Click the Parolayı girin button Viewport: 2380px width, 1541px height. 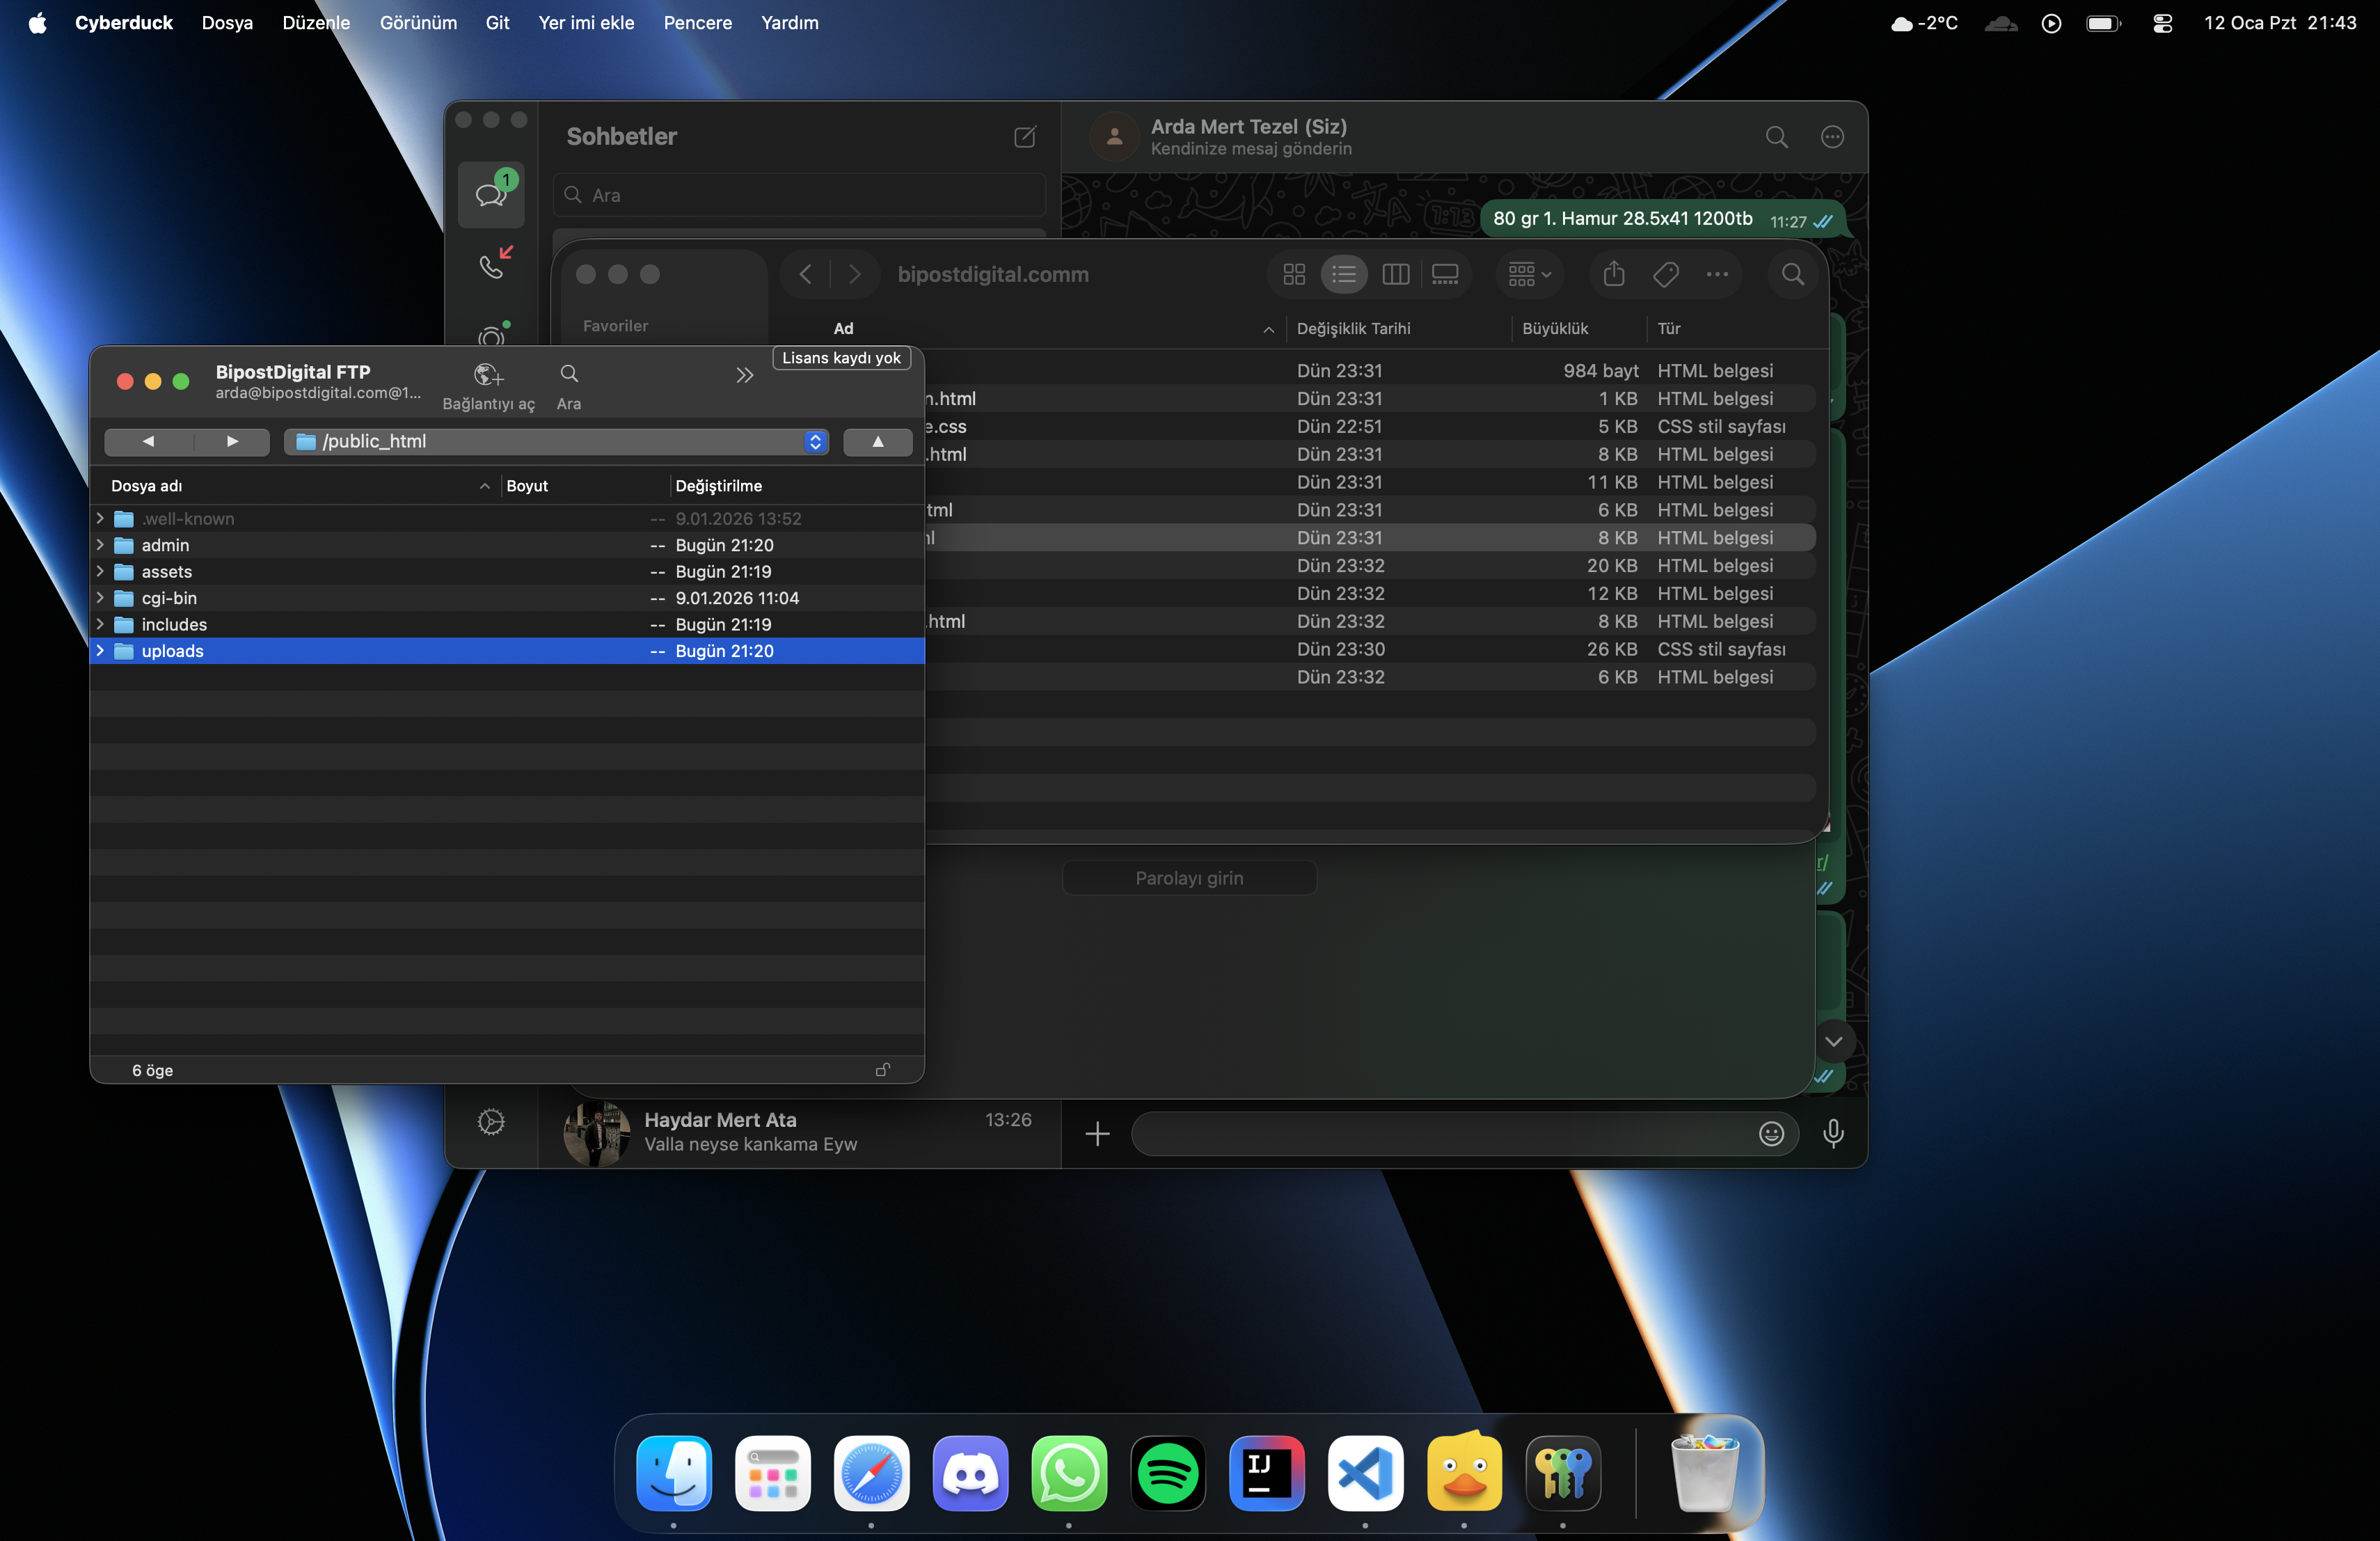(1189, 878)
